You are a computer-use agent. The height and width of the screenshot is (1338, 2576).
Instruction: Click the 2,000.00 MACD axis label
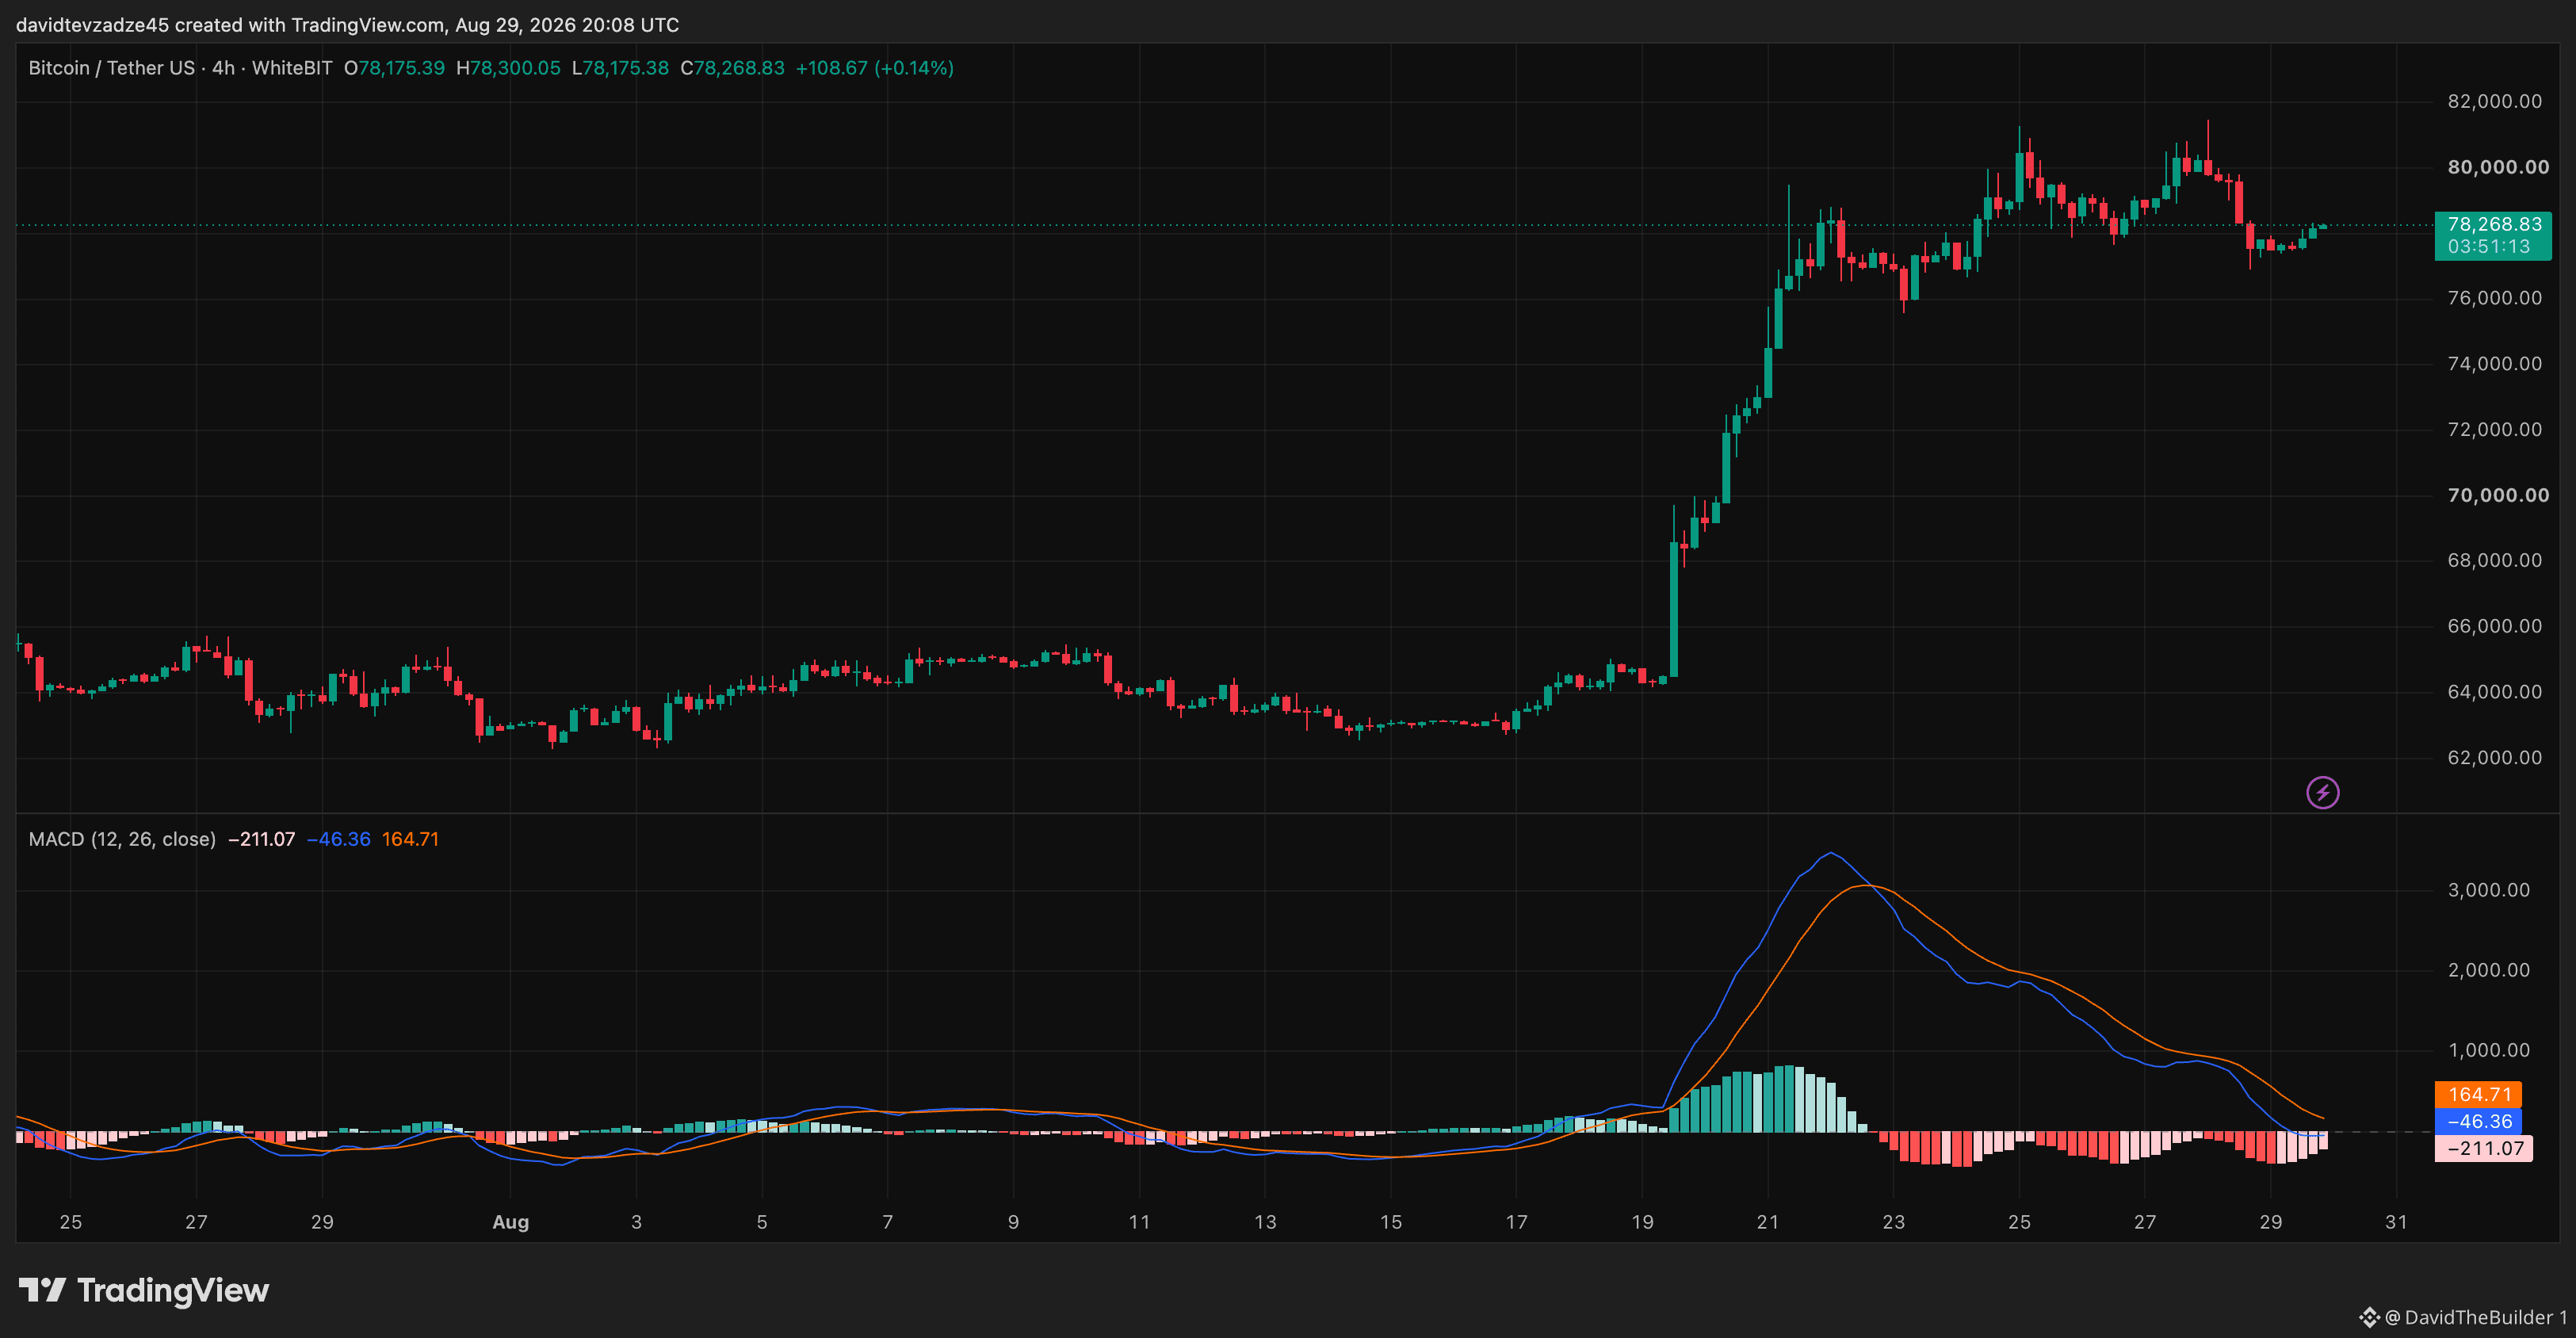(2488, 970)
